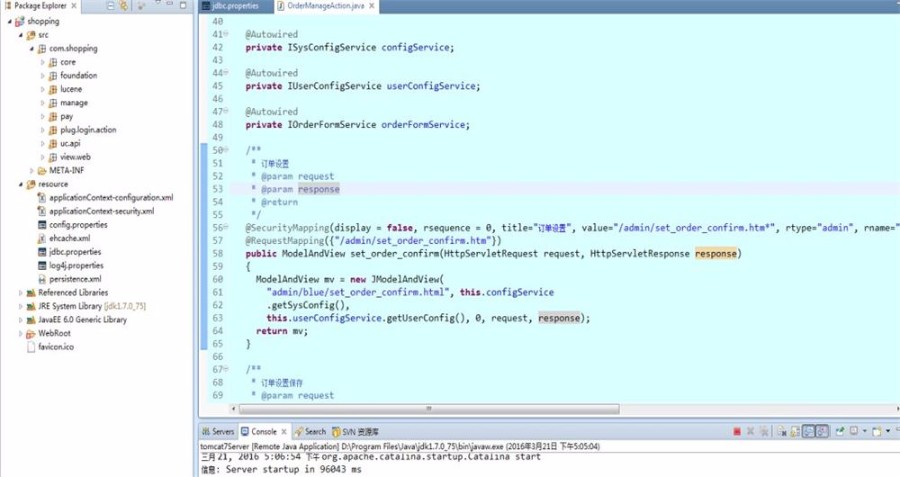Collapse all in Package Explorer toolbar
The width and height of the screenshot is (900, 477).
pos(110,6)
